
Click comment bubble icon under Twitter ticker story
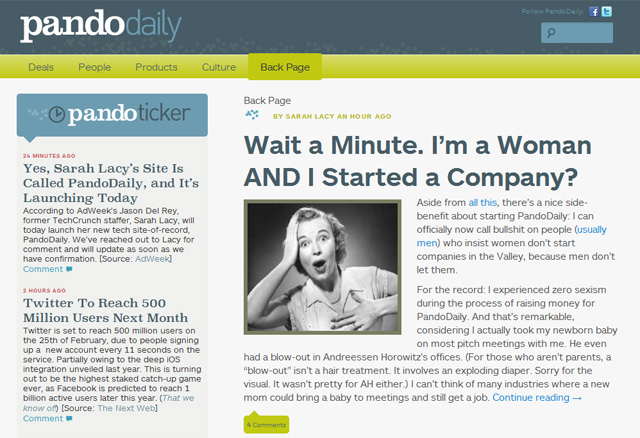click(69, 418)
